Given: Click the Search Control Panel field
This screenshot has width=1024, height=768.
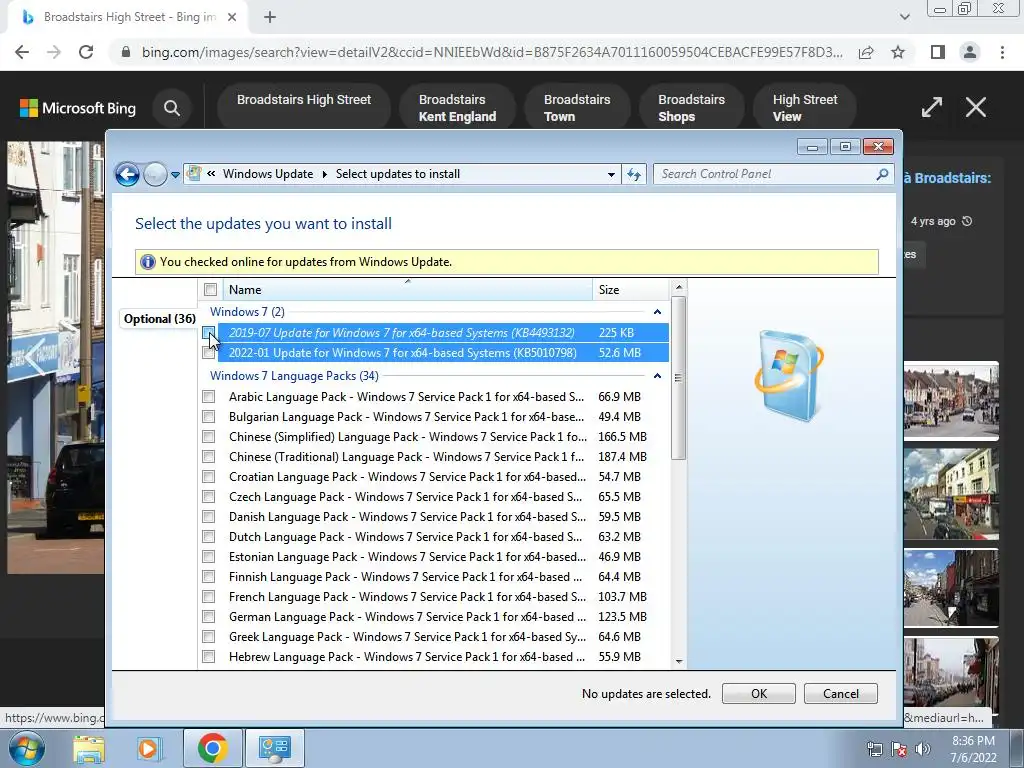Looking at the screenshot, I should coord(773,174).
